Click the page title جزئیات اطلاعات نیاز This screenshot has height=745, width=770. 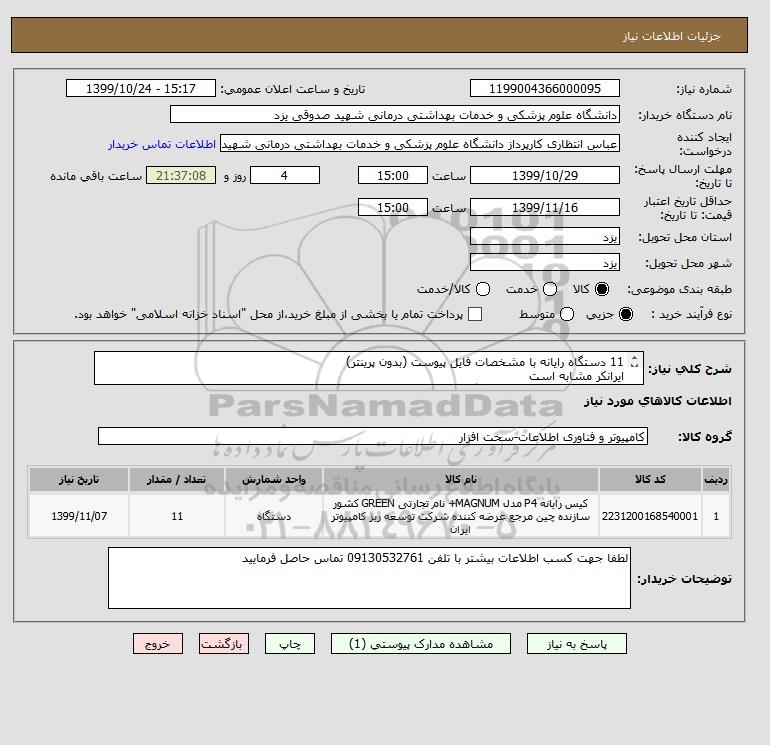[671, 37]
